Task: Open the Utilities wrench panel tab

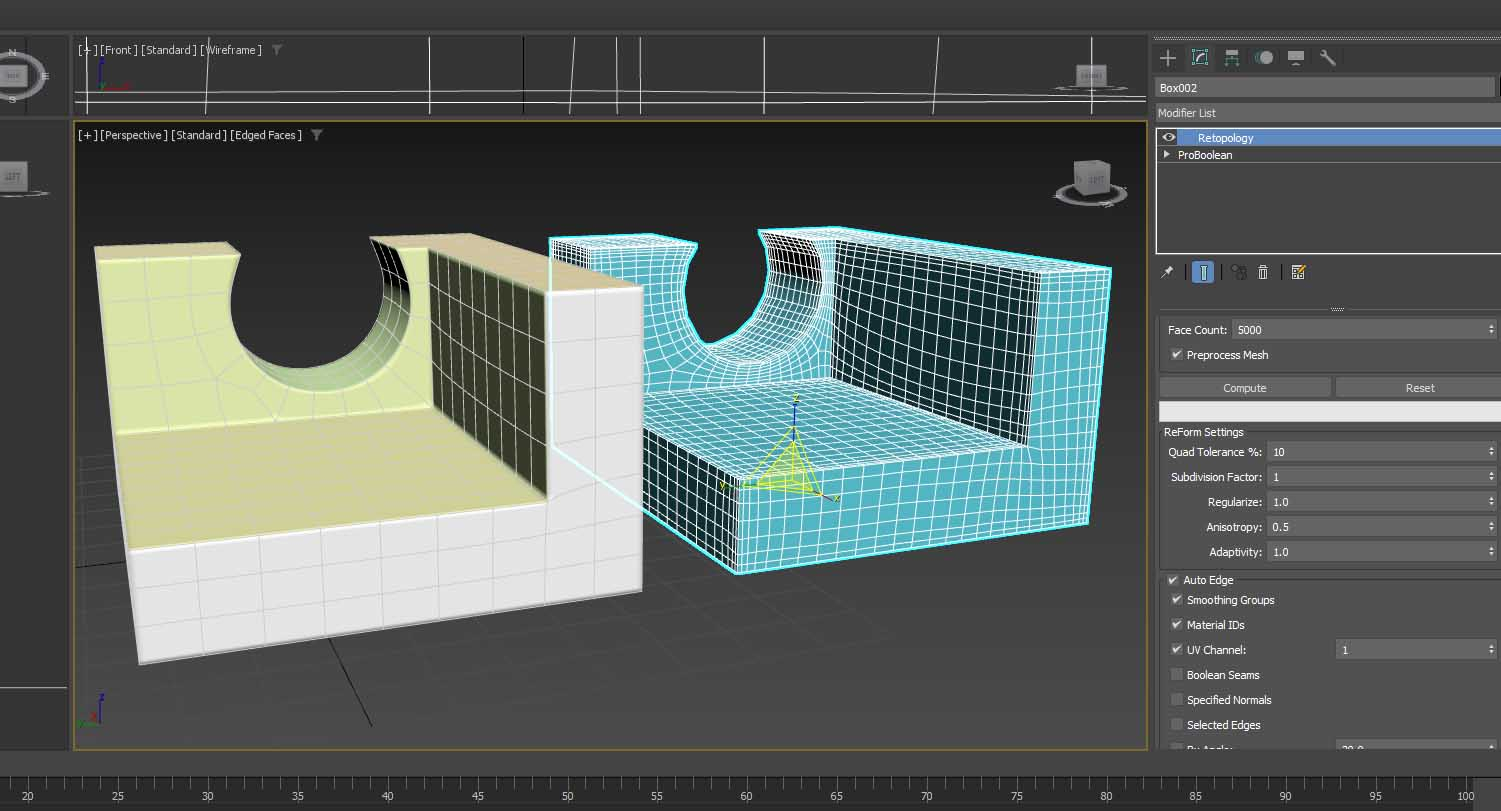Action: 1328,58
